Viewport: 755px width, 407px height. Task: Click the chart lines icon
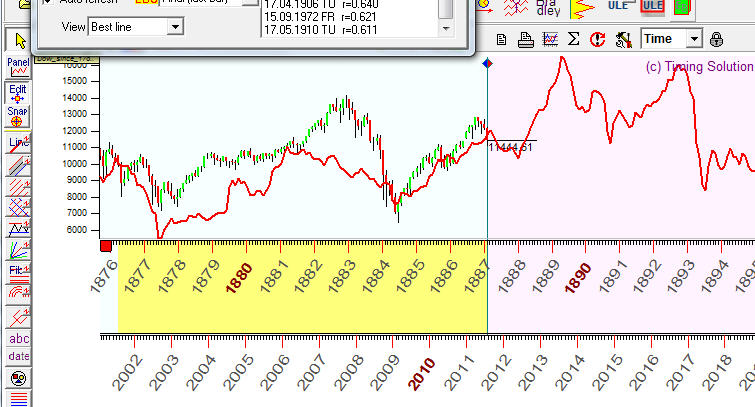pos(550,39)
